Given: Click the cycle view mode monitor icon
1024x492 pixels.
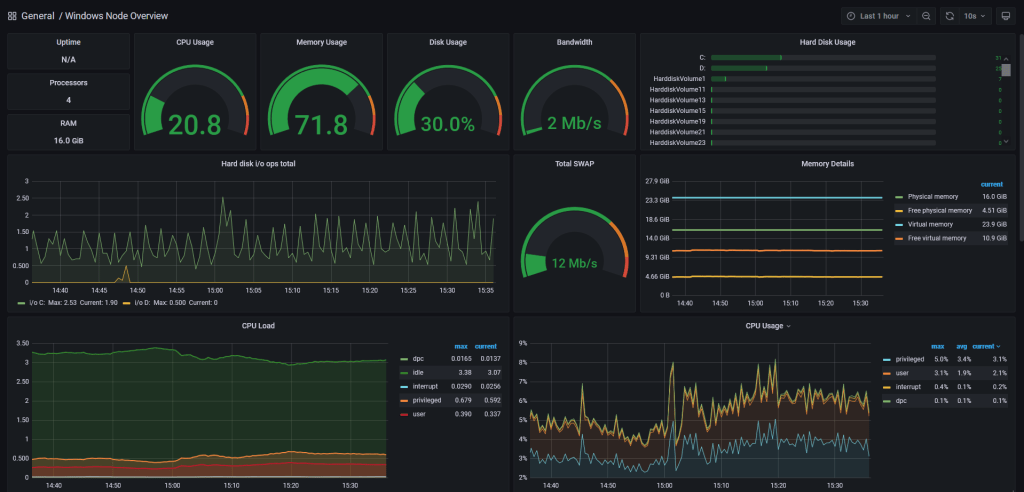Looking at the screenshot, I should point(1004,16).
